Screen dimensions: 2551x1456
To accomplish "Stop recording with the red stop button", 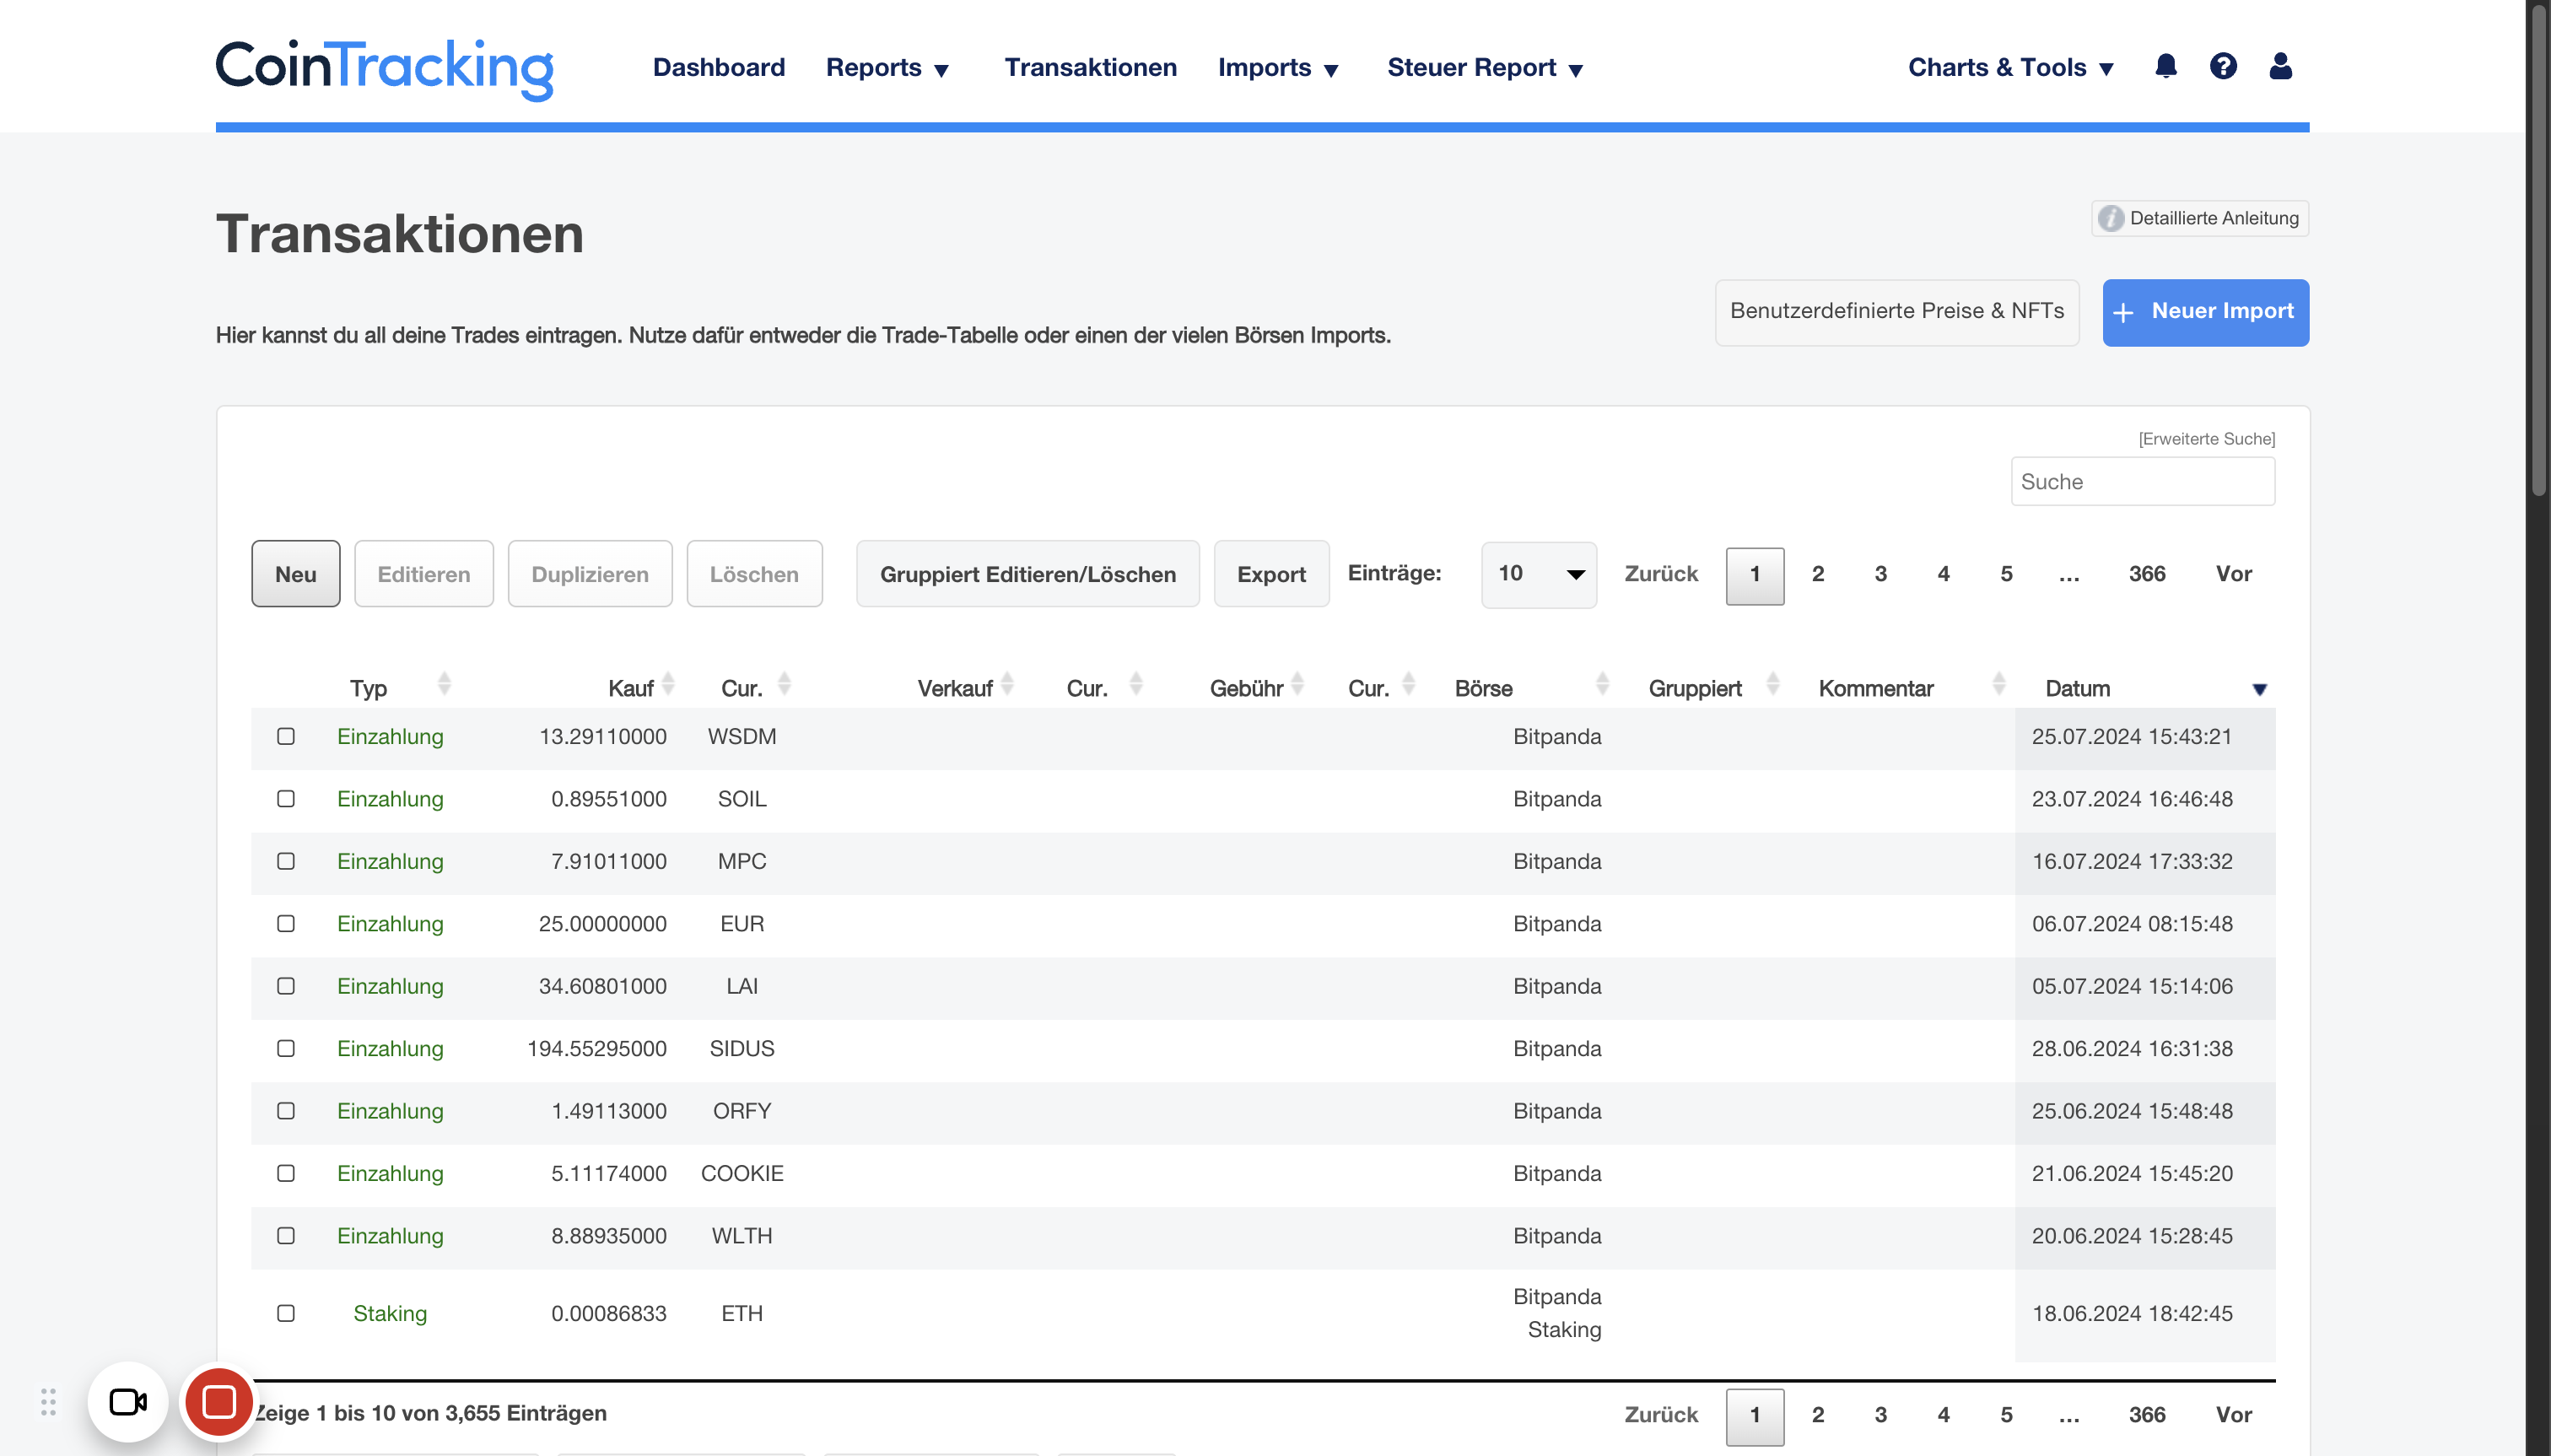I will (219, 1402).
